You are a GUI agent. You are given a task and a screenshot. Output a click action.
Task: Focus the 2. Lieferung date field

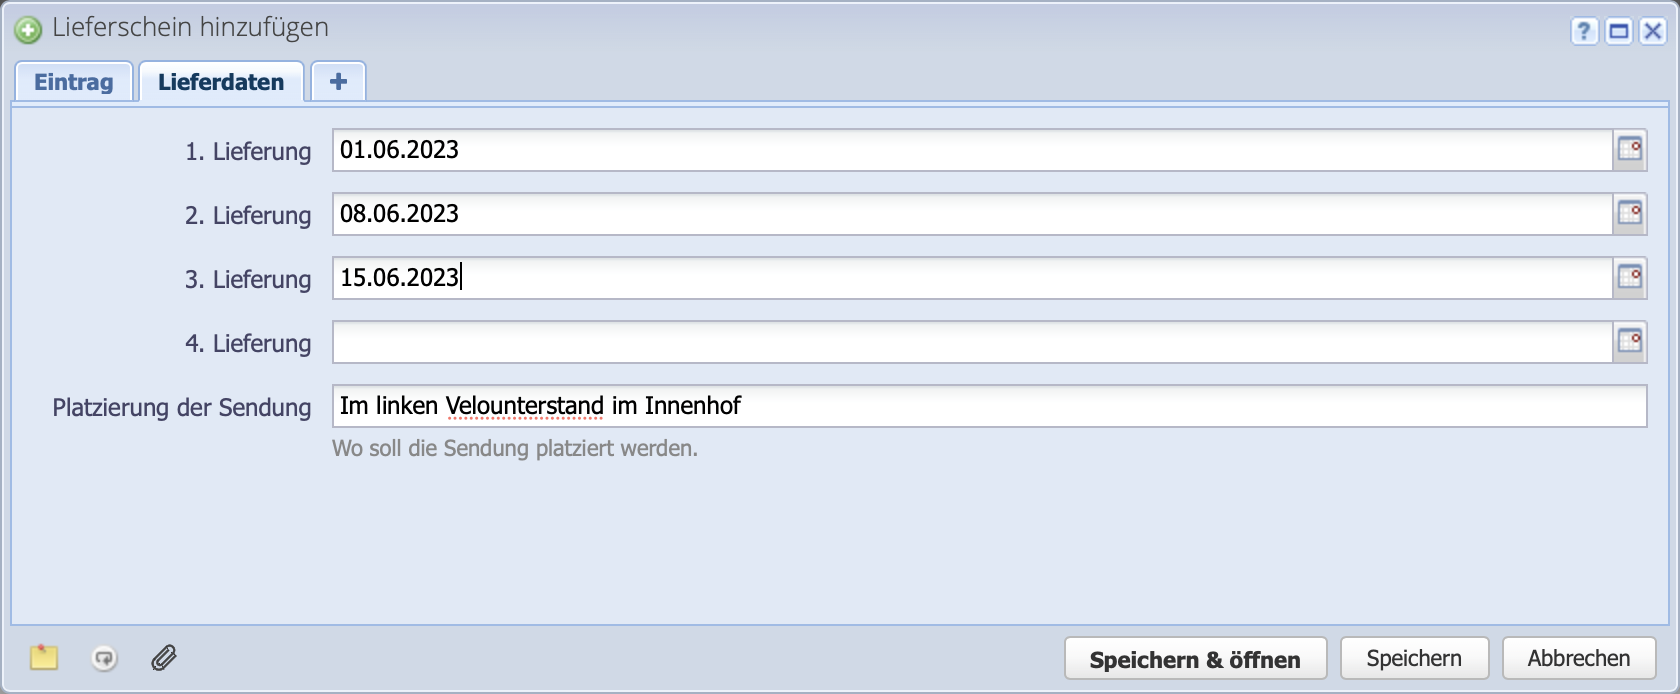click(970, 214)
